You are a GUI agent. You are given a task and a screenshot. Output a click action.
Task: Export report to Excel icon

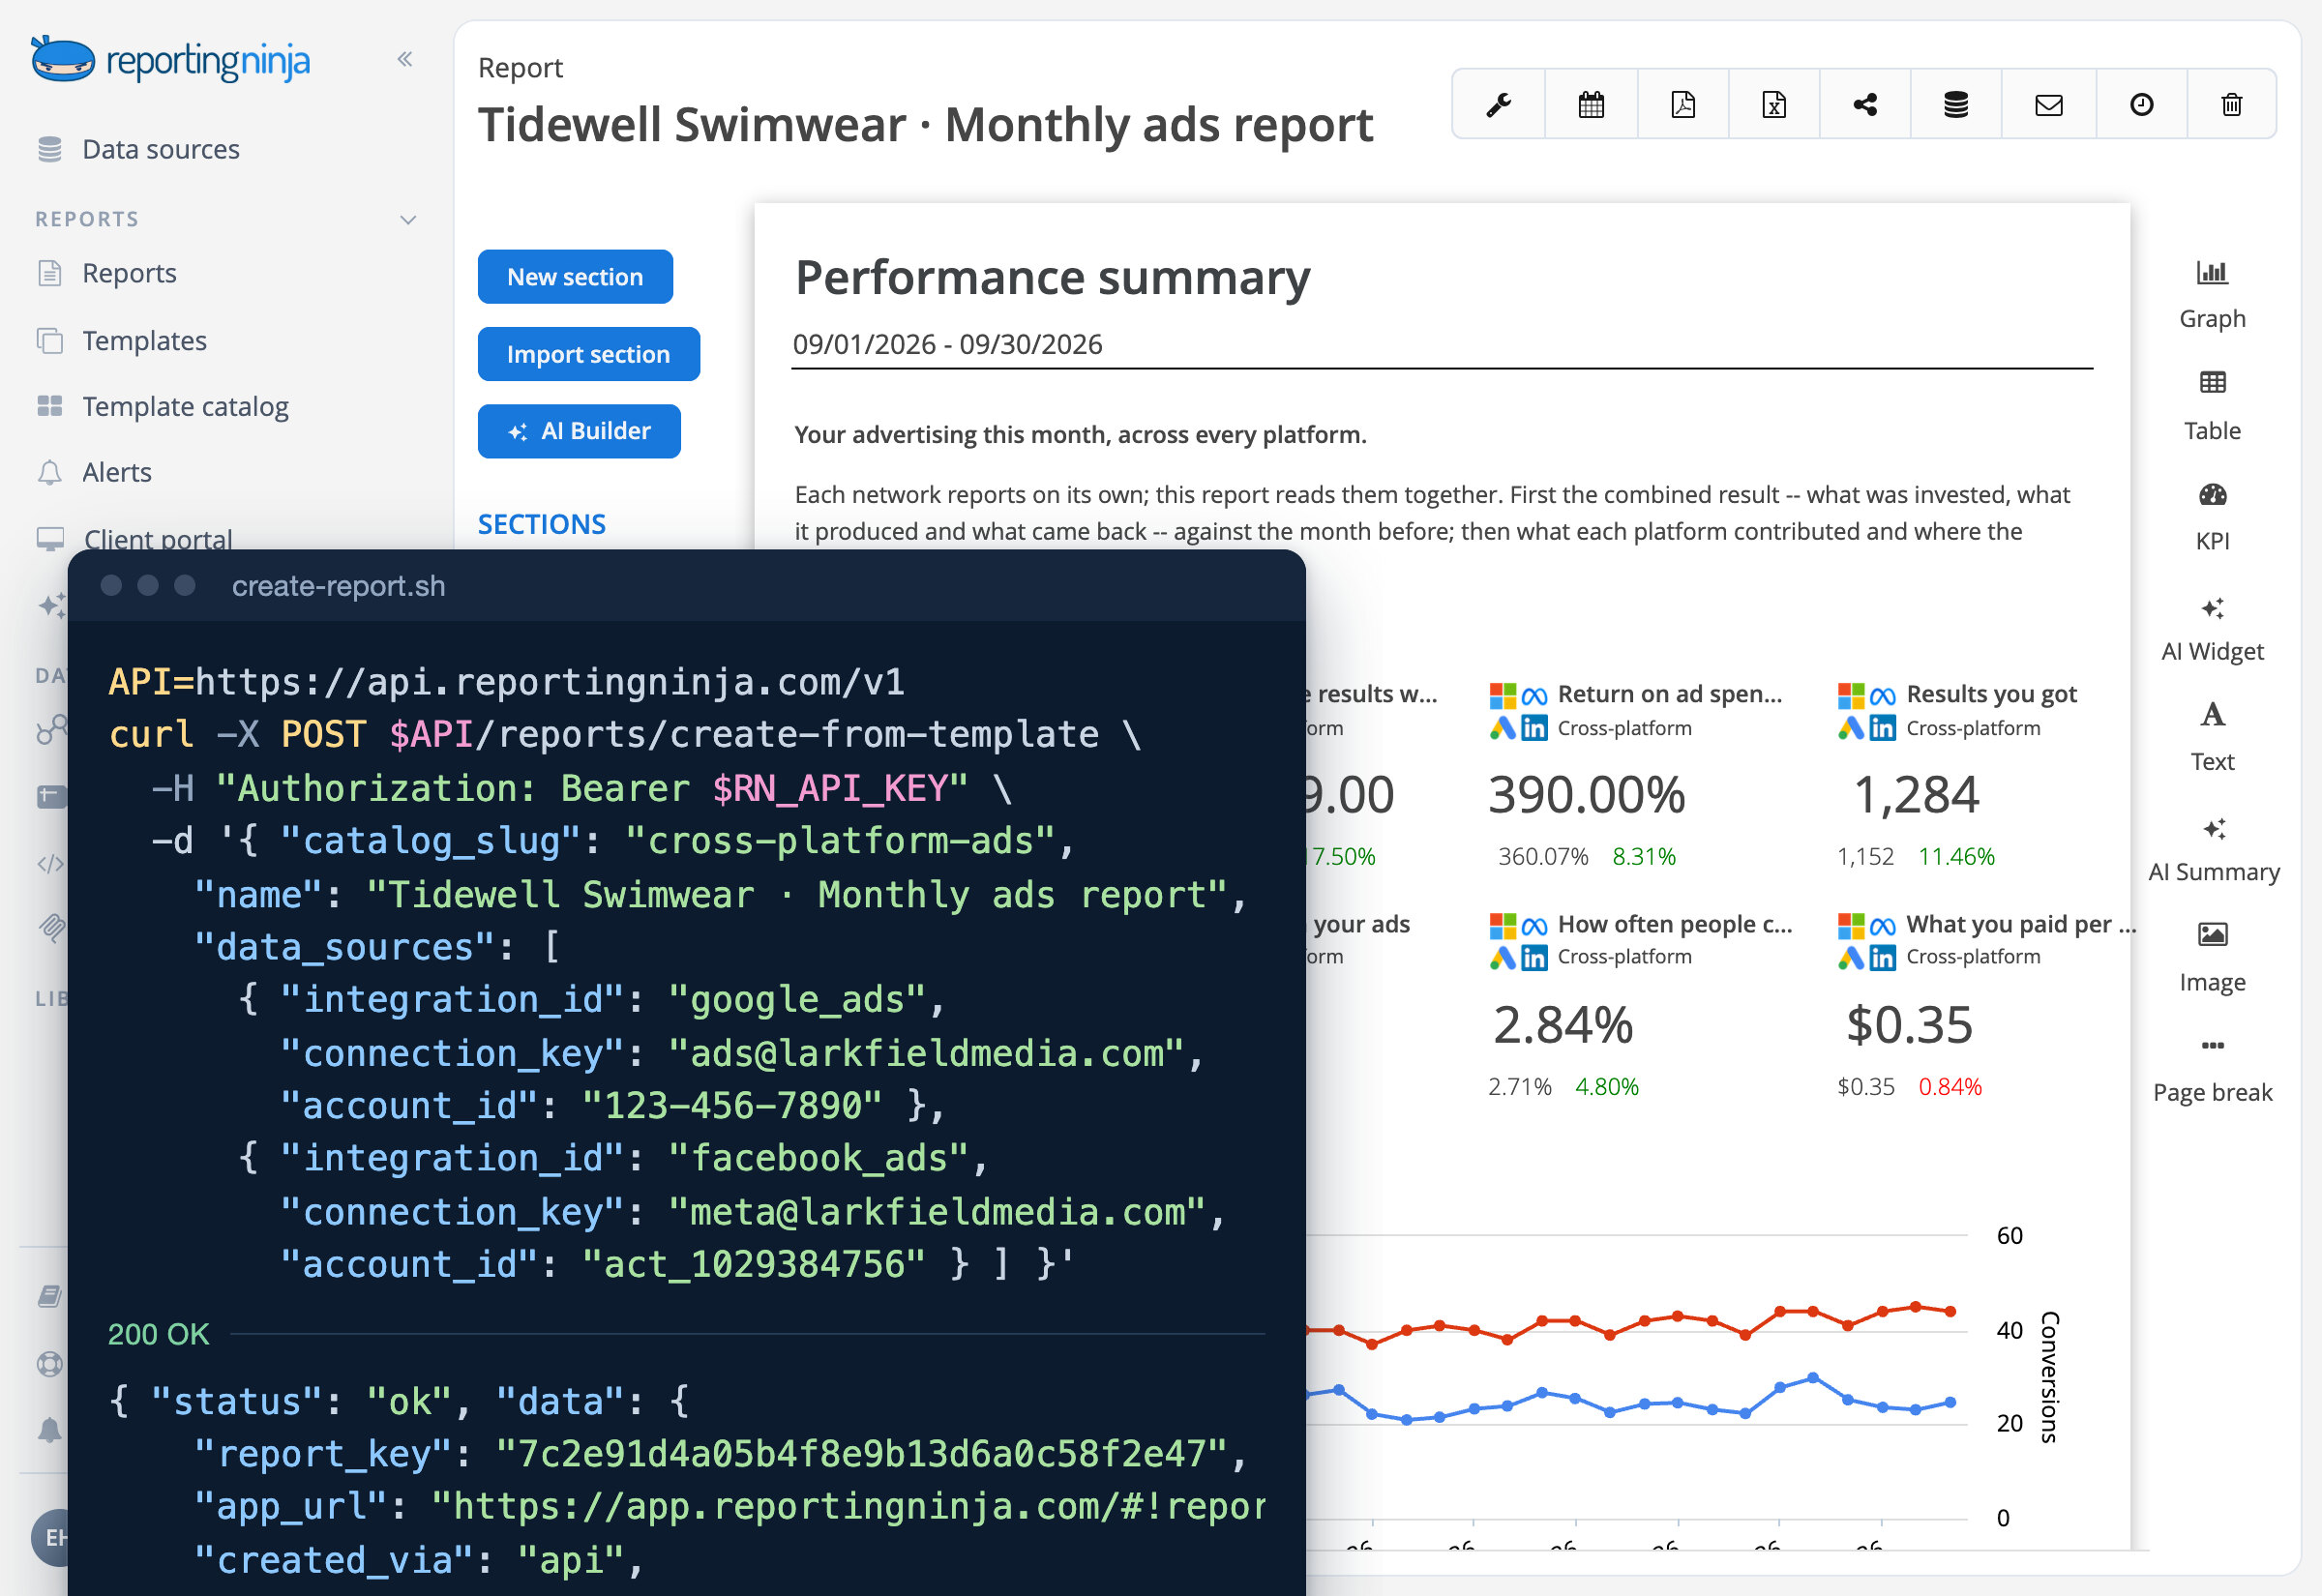[1774, 104]
